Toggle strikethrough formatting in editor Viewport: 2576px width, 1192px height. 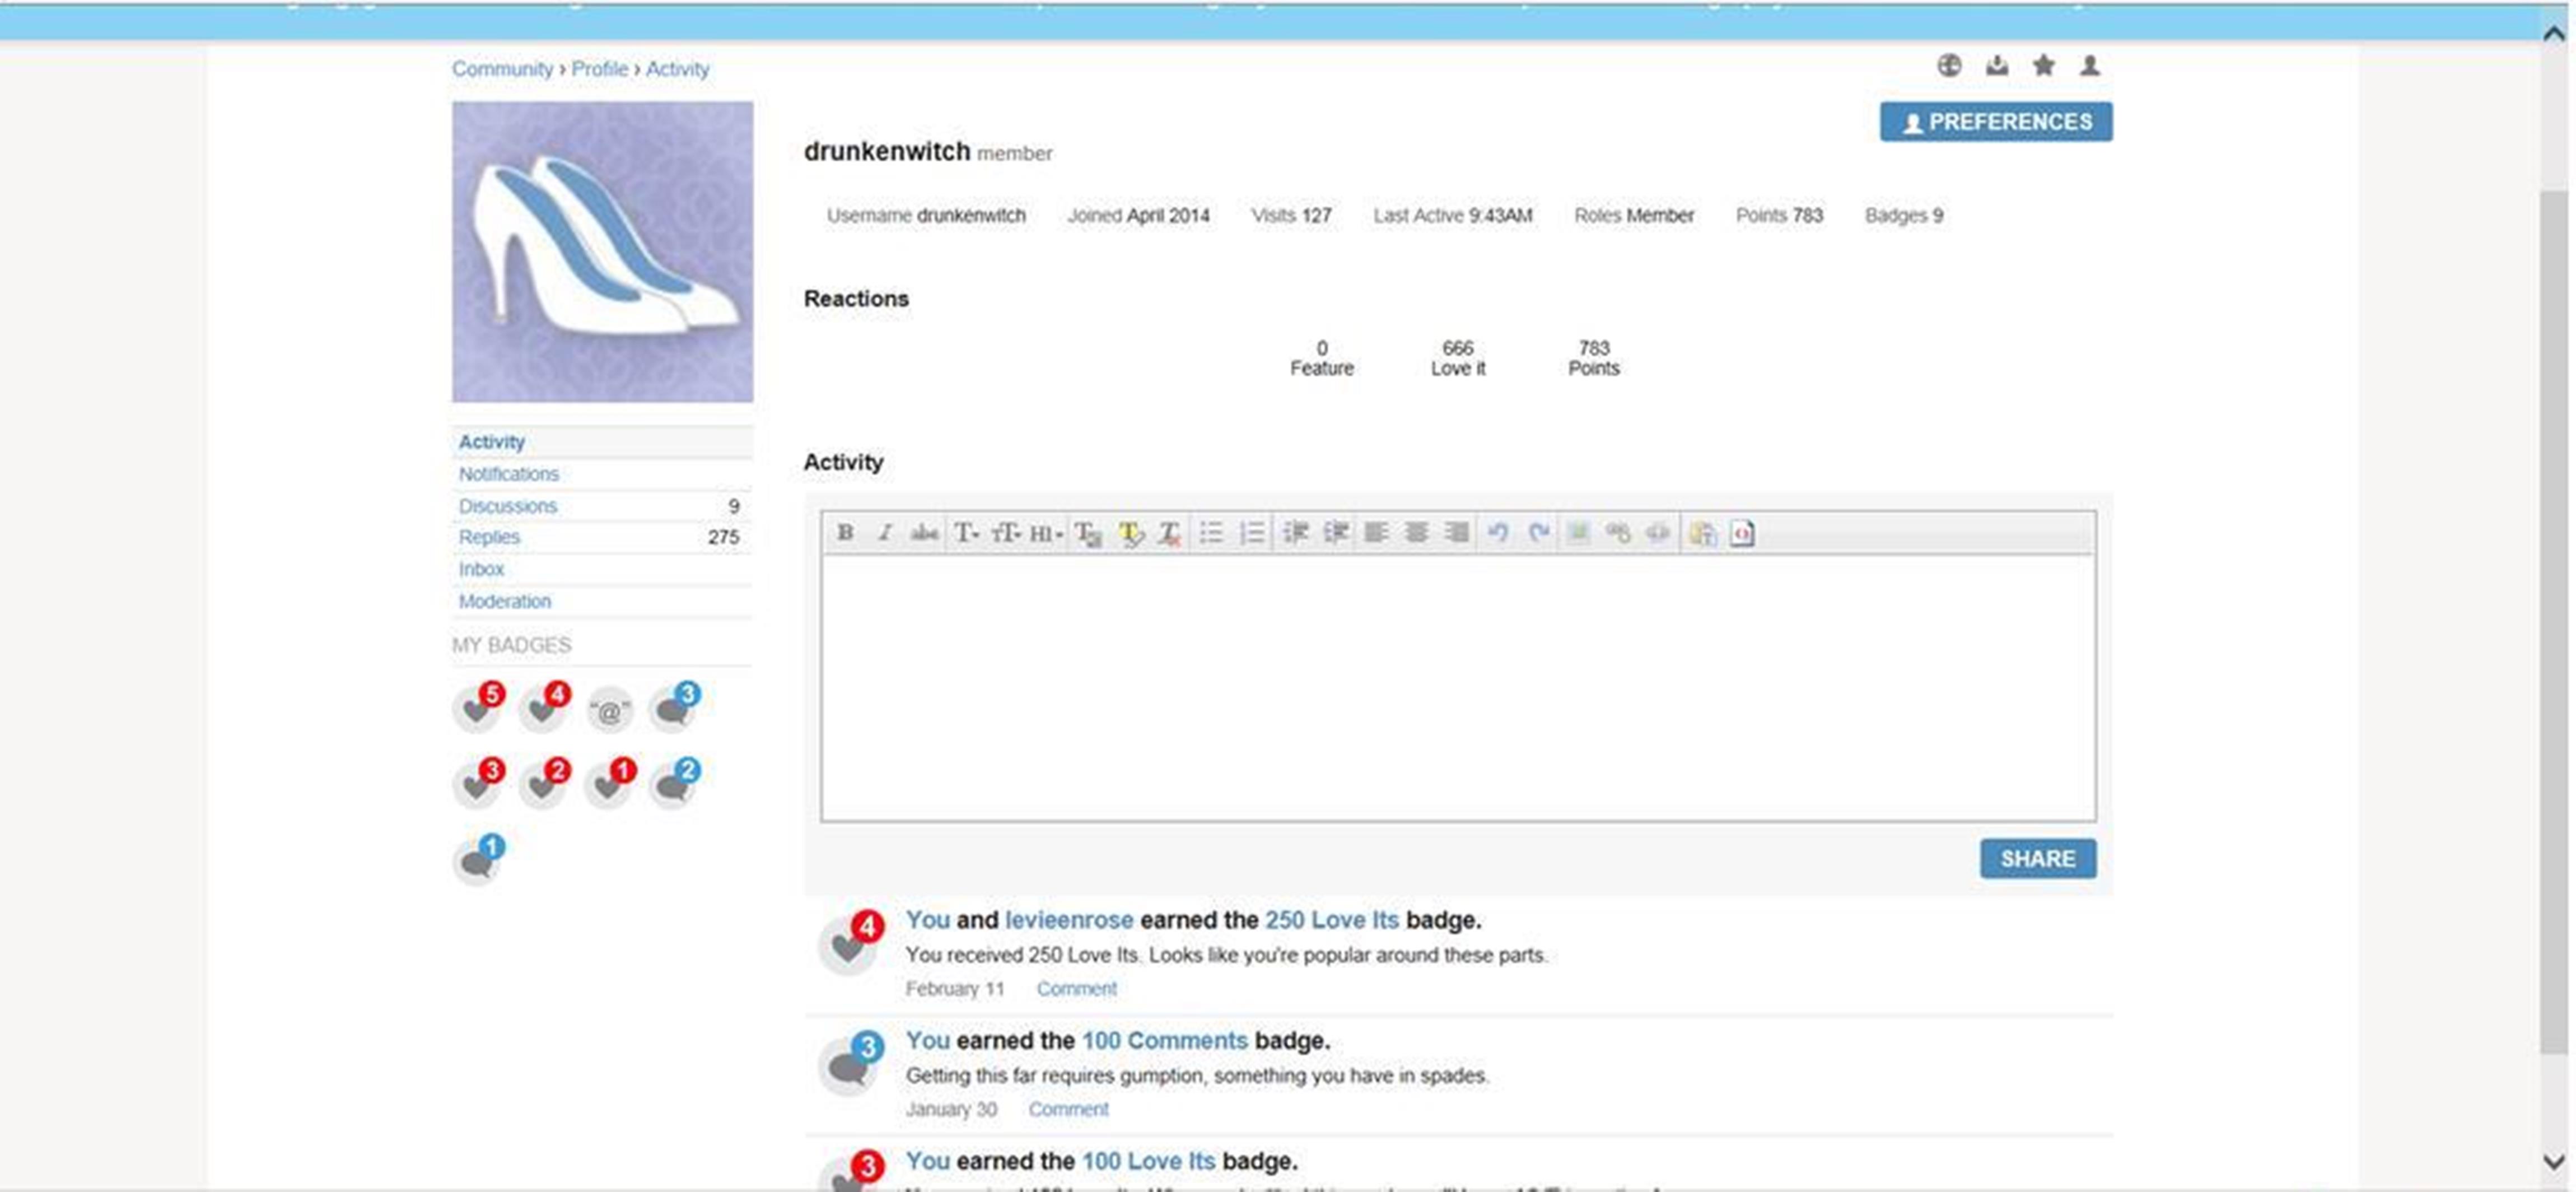(924, 533)
